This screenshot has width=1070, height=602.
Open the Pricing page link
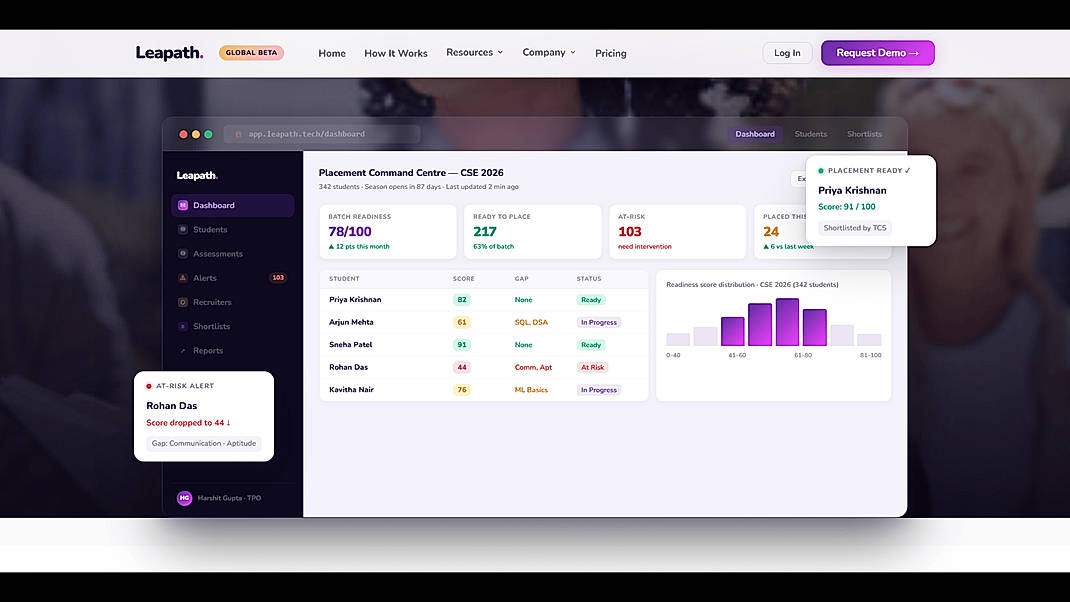click(x=611, y=53)
